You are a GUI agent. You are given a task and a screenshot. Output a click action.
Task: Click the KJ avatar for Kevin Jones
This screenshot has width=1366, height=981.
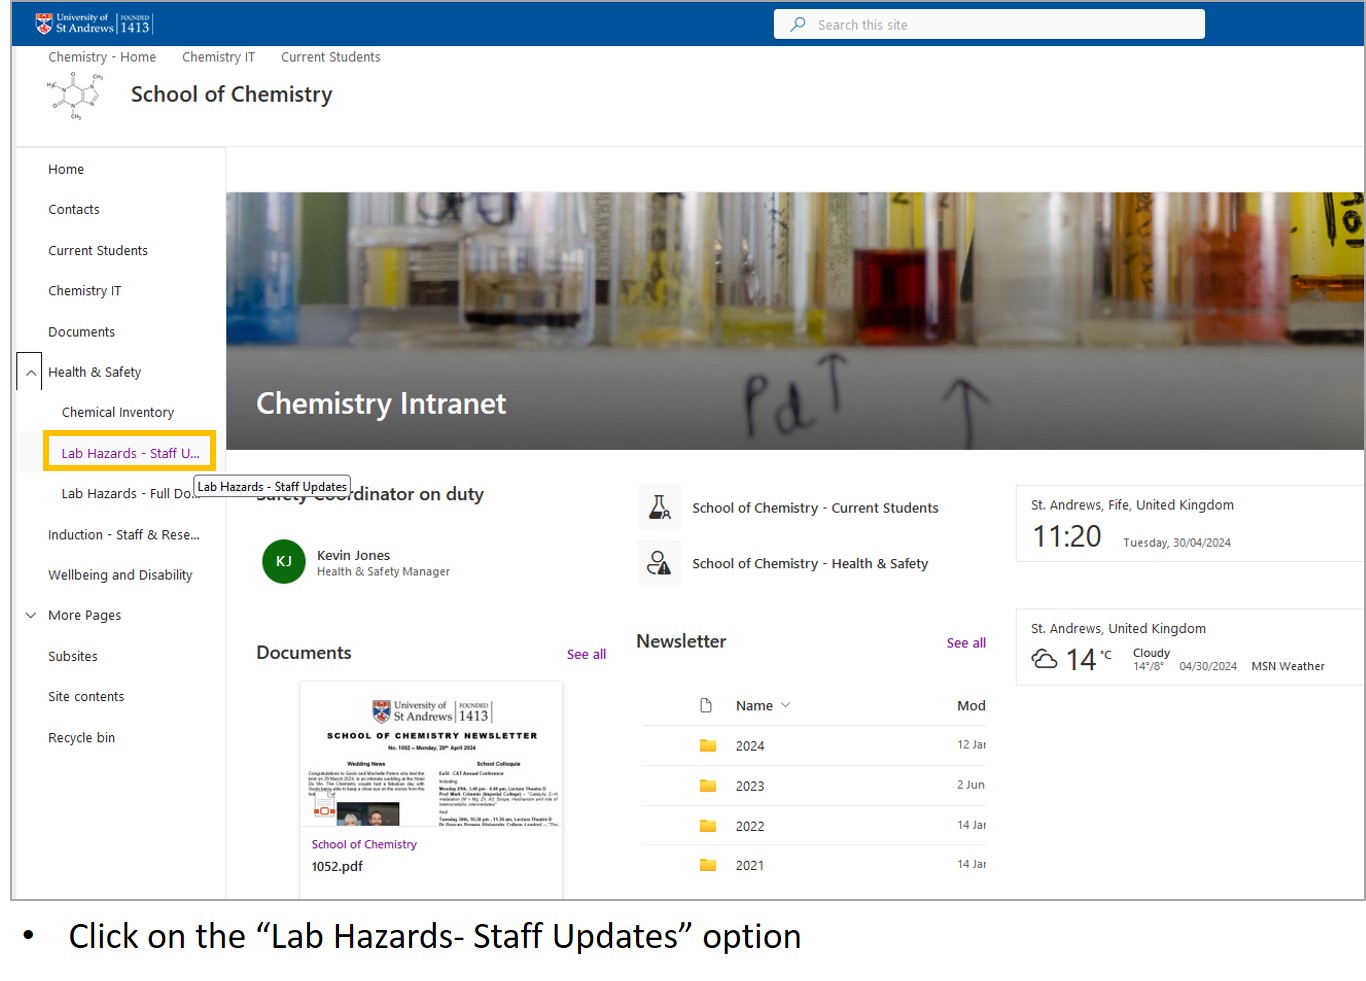(x=283, y=562)
